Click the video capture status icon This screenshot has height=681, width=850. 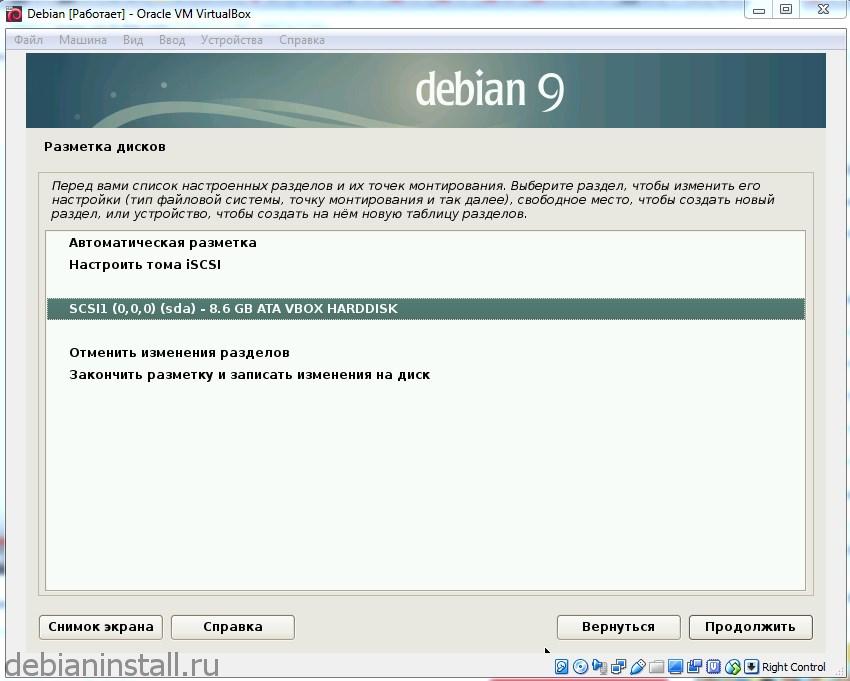694,666
